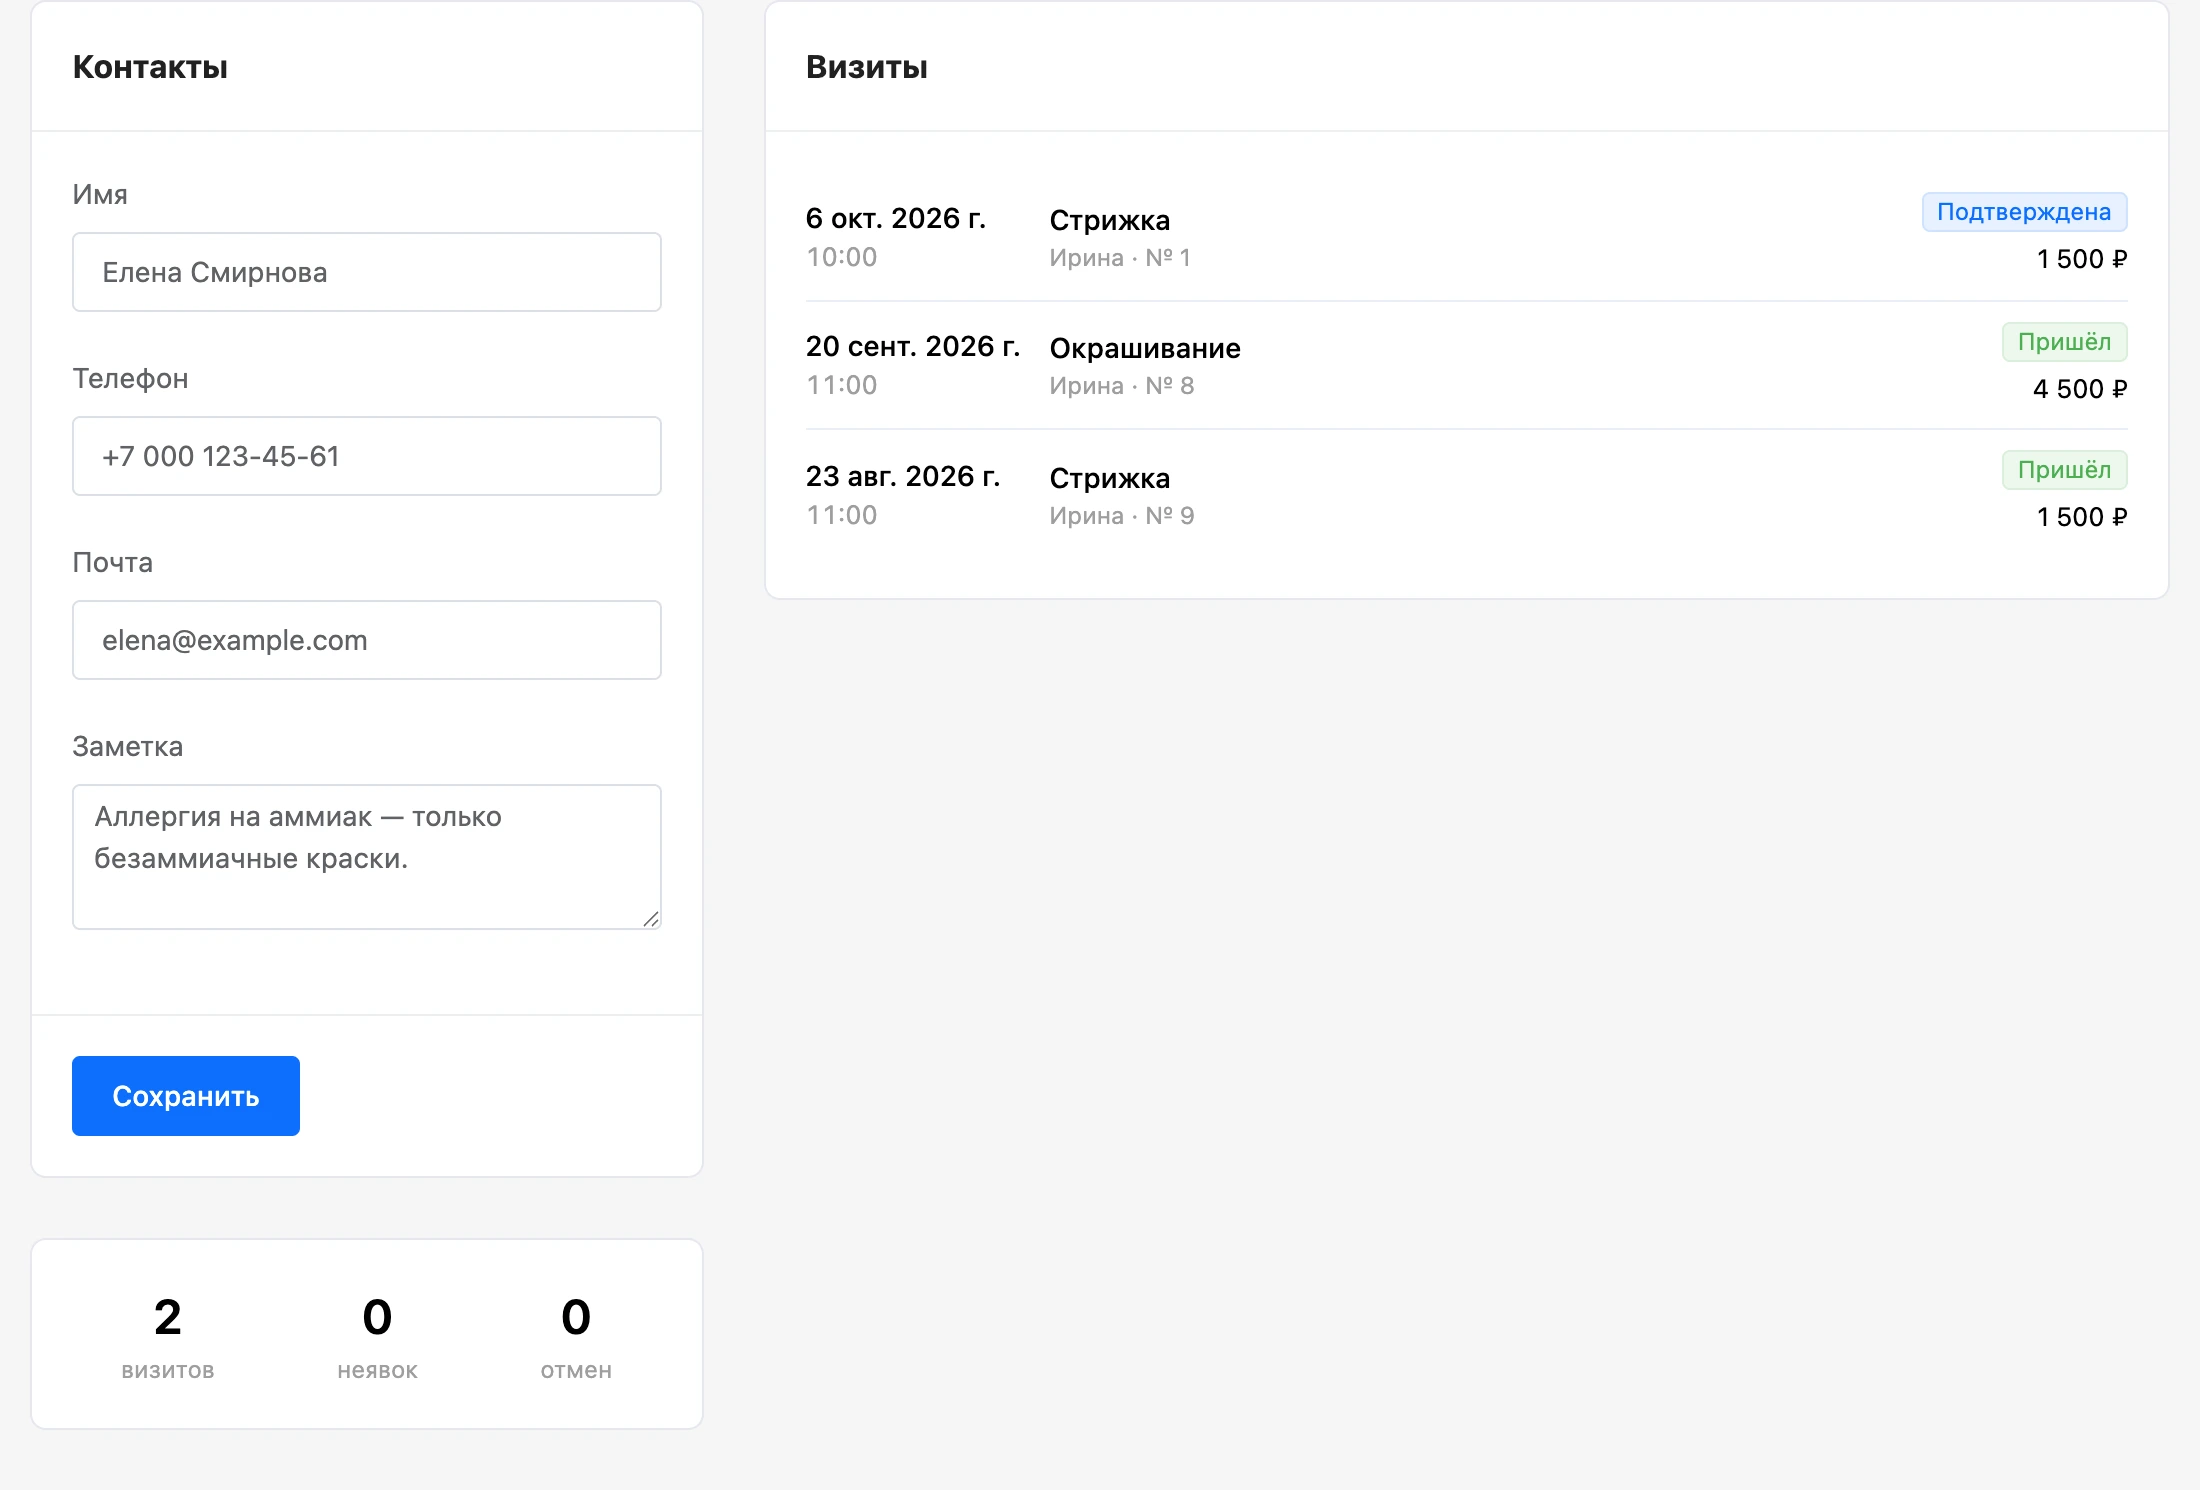Click the Визиты panel heading
The image size is (2200, 1490).
click(867, 67)
